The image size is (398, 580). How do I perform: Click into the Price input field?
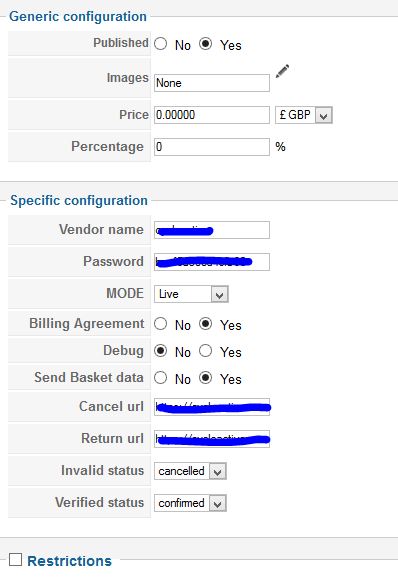[212, 115]
